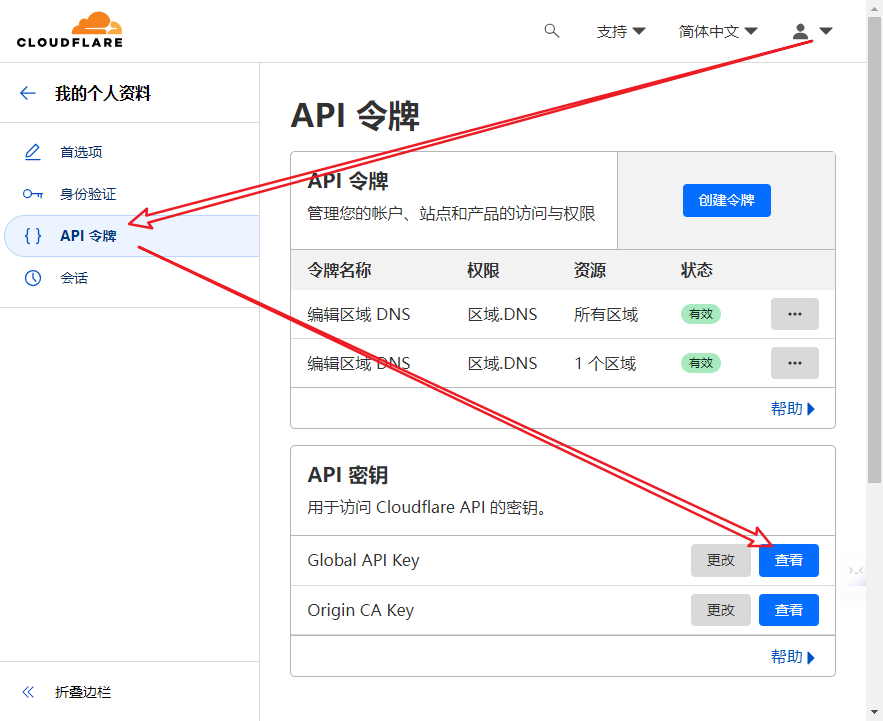
Task: Click the 资源 column header
Action: (x=590, y=270)
